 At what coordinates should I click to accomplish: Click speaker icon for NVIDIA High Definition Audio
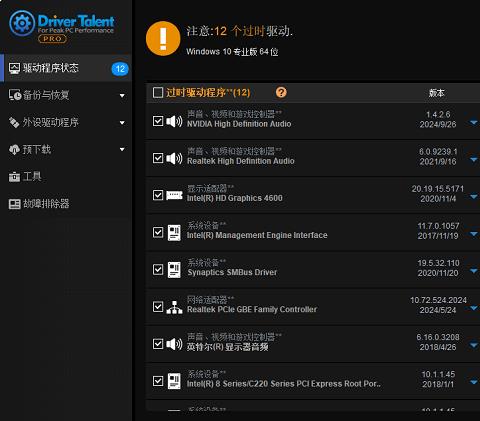(174, 121)
